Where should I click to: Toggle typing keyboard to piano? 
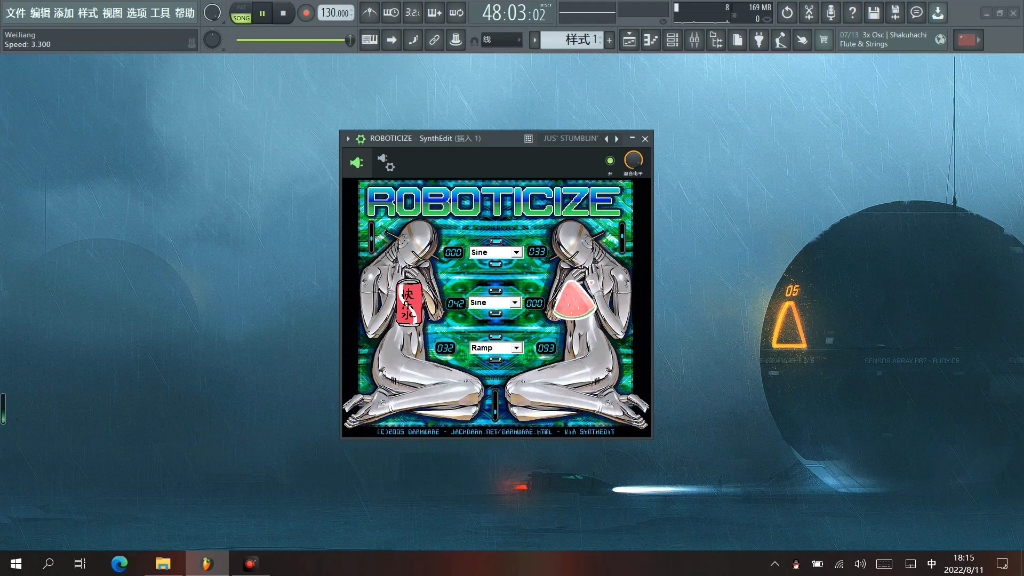click(370, 40)
